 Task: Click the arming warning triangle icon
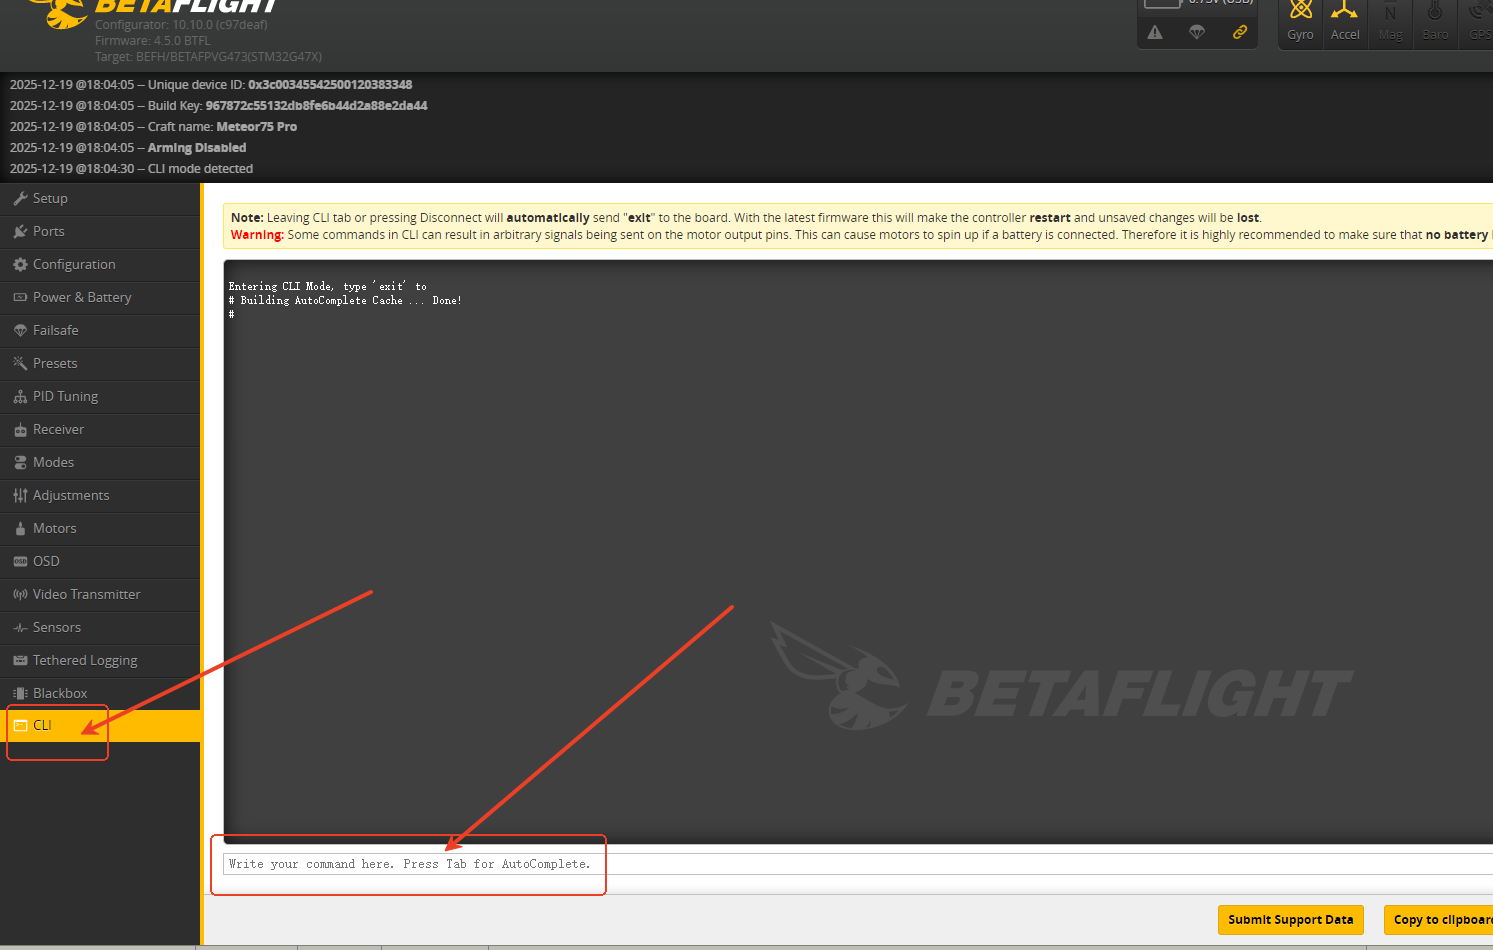tap(1155, 32)
